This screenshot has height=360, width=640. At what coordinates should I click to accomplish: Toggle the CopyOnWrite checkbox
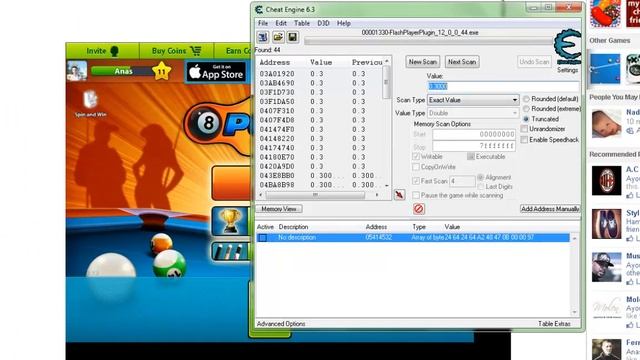(416, 167)
